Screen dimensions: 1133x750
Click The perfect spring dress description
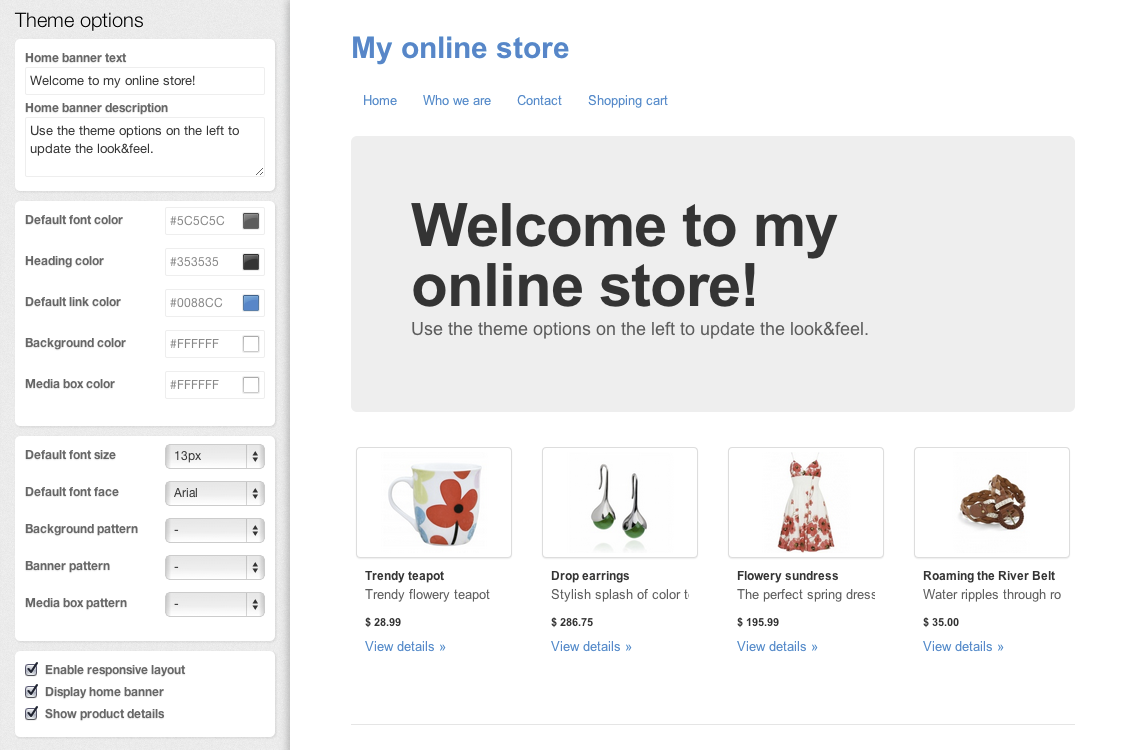point(806,595)
